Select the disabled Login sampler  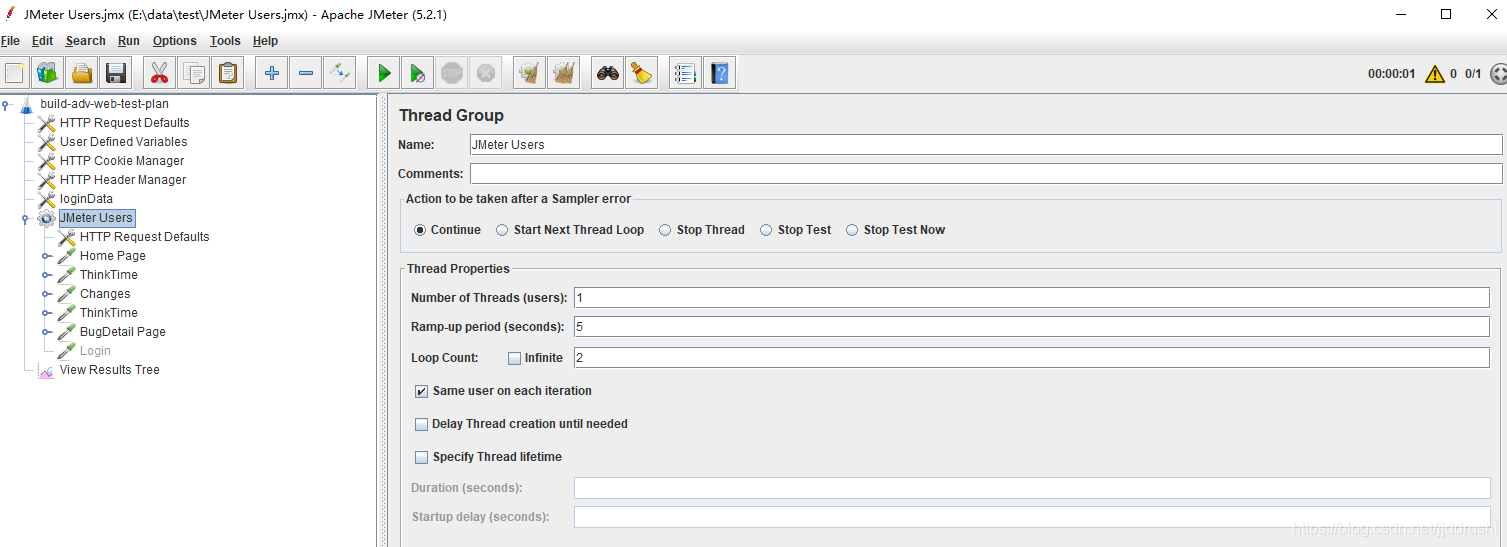pyautogui.click(x=95, y=351)
